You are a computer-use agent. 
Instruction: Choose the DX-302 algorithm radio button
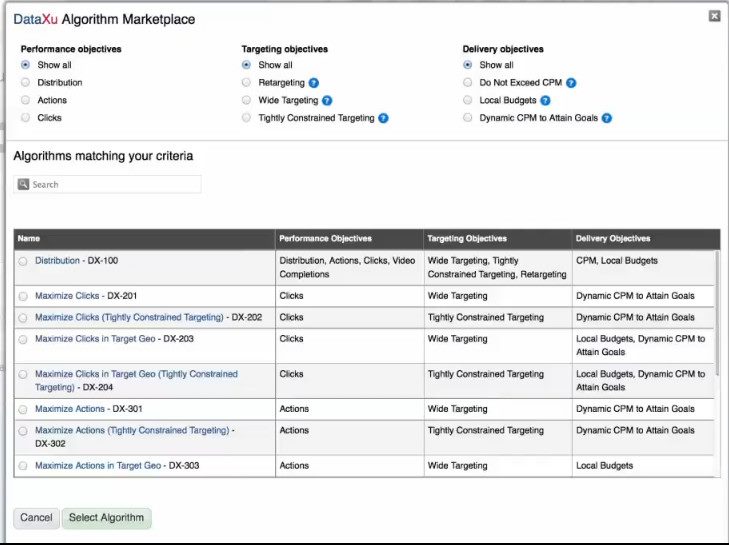coord(23,431)
